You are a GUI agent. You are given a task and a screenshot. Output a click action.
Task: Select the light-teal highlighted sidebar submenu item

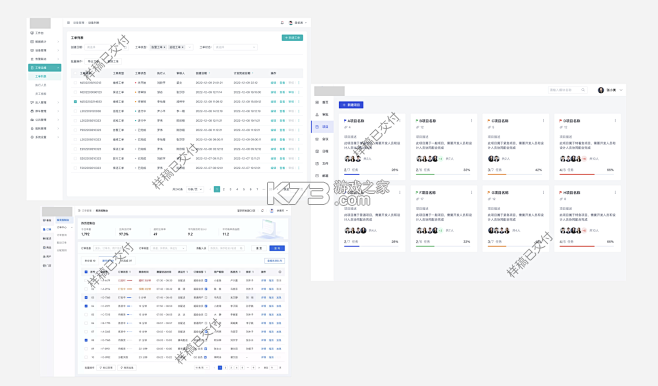(44, 76)
